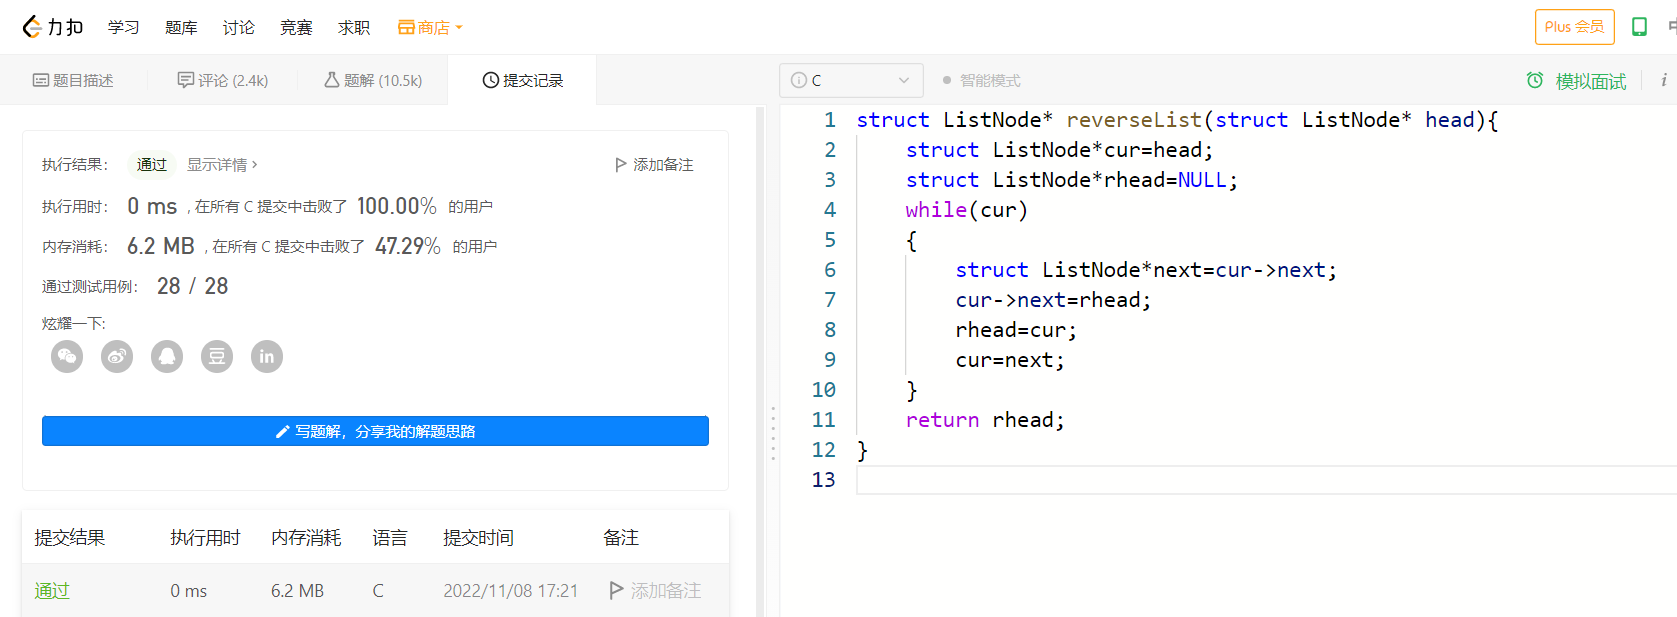Share result via LinkedIn icon
This screenshot has height=617, width=1677.
coord(267,356)
